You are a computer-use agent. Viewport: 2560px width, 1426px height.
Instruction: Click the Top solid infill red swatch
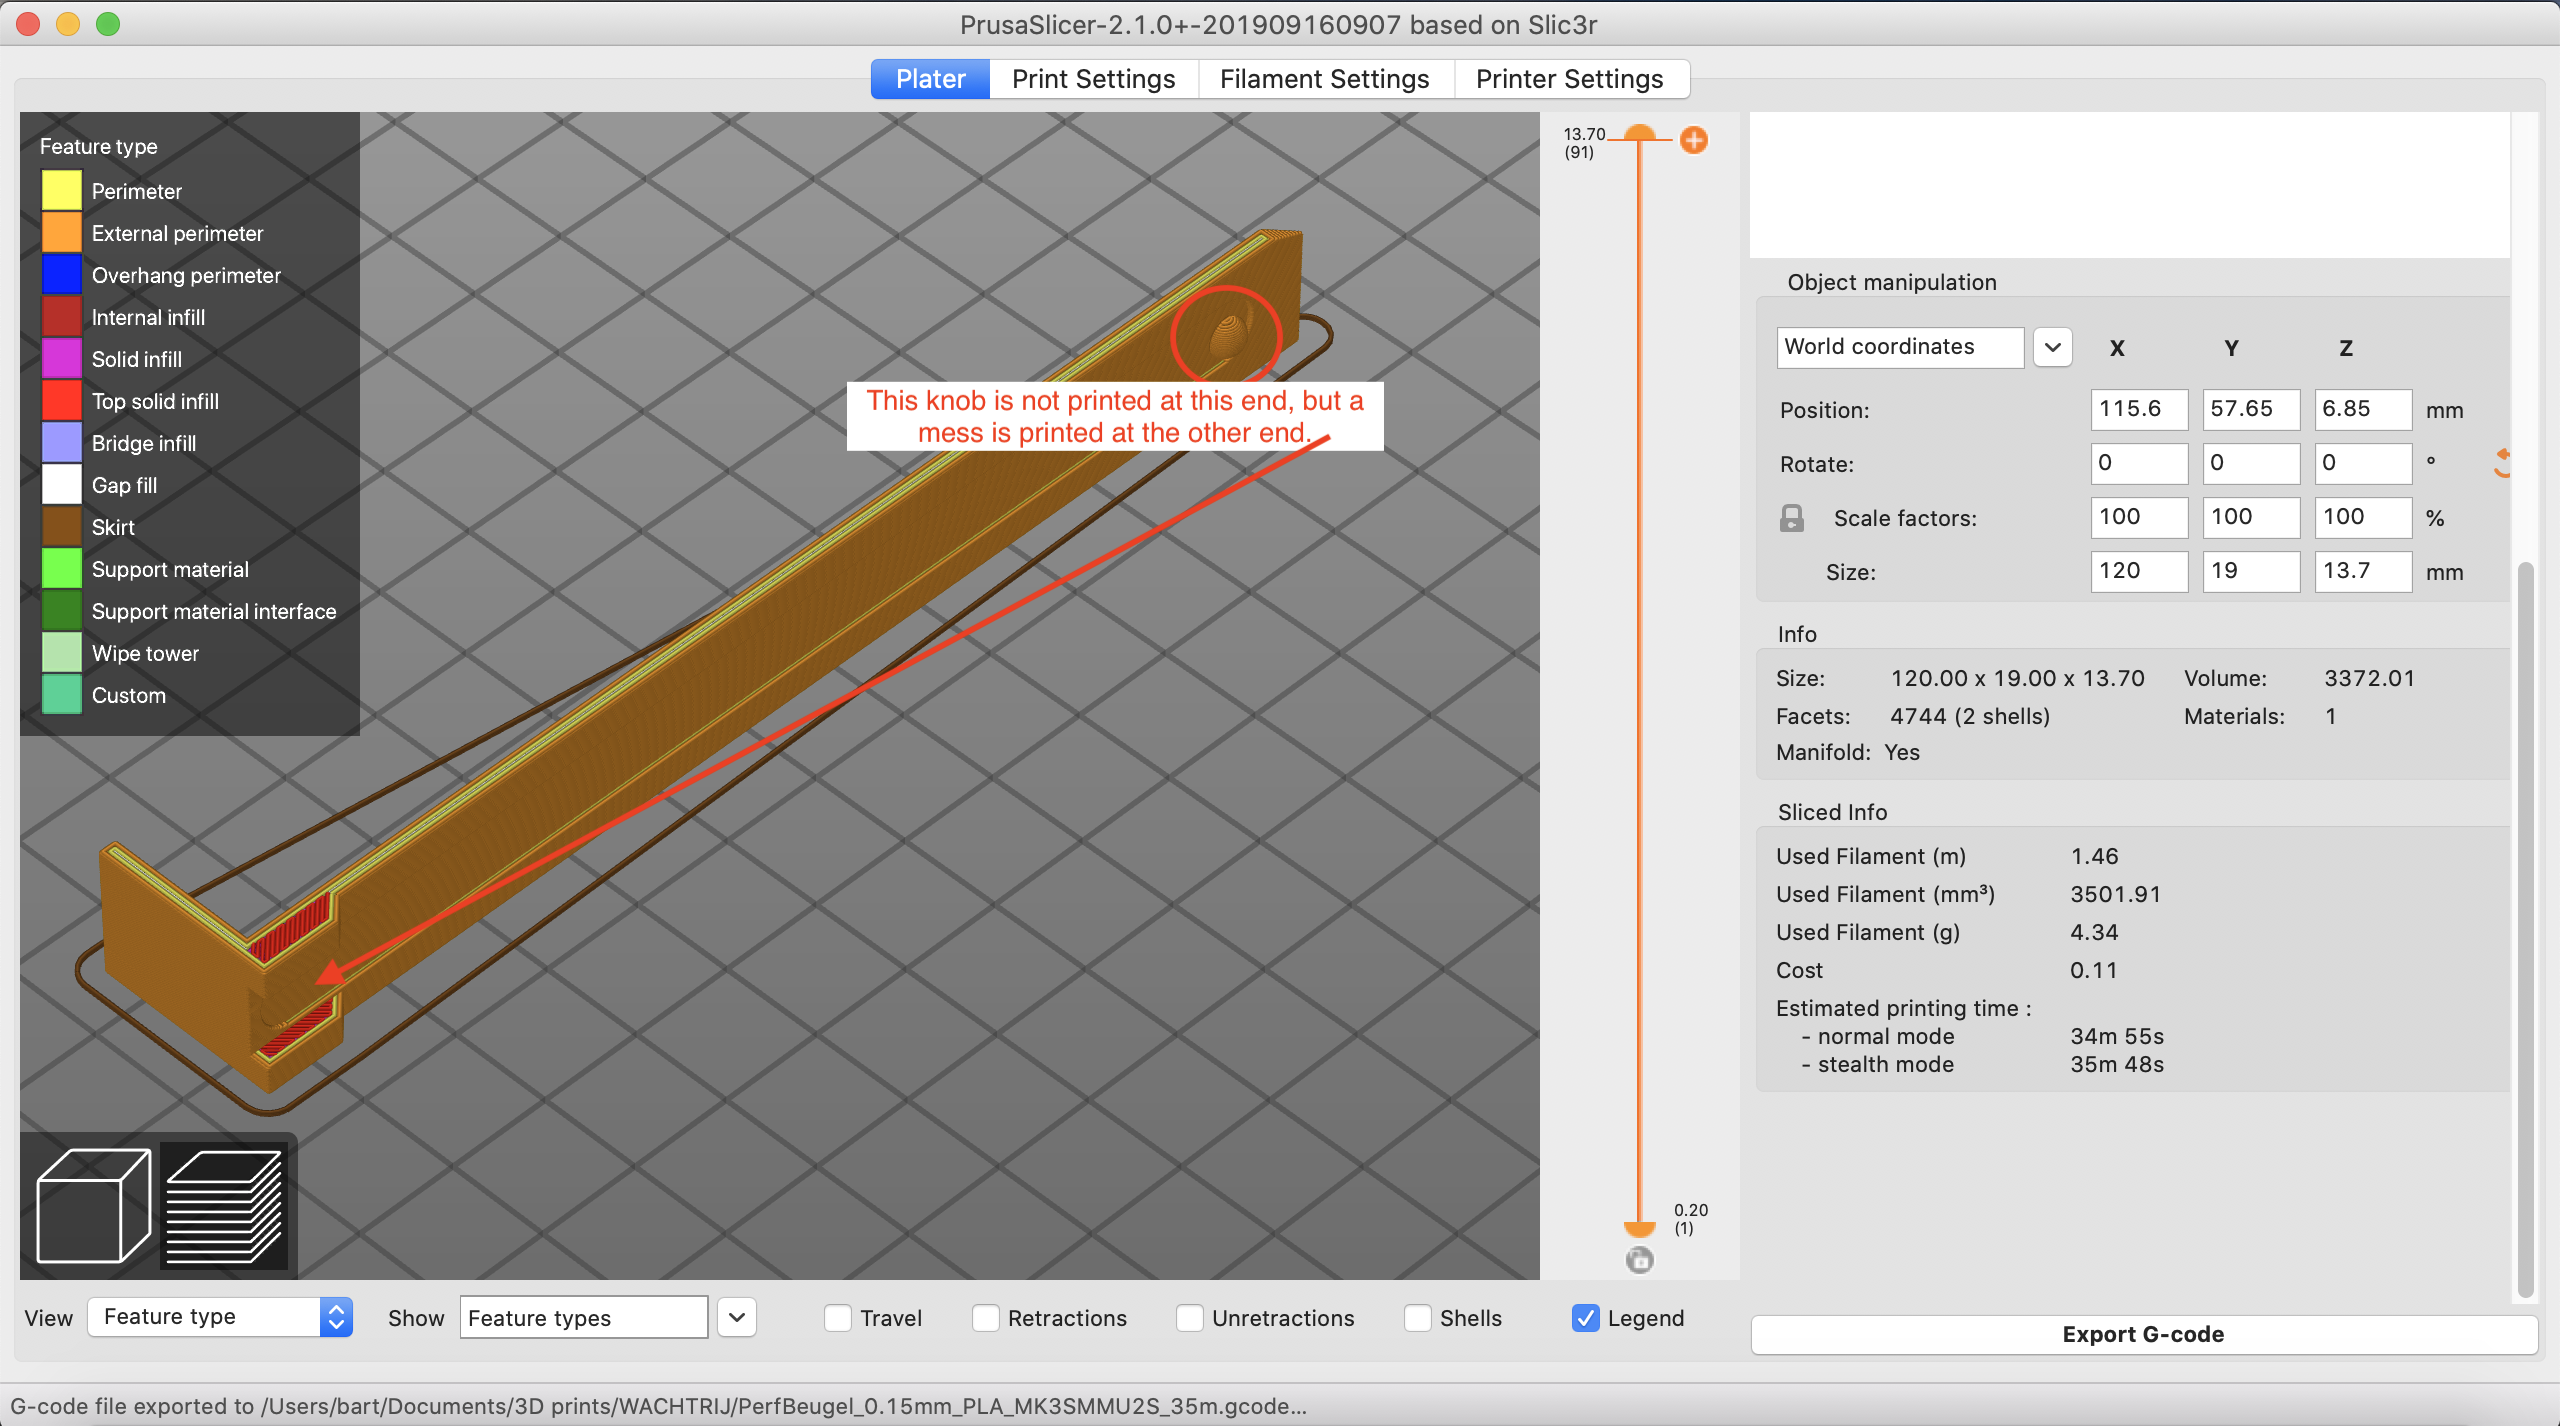click(61, 400)
